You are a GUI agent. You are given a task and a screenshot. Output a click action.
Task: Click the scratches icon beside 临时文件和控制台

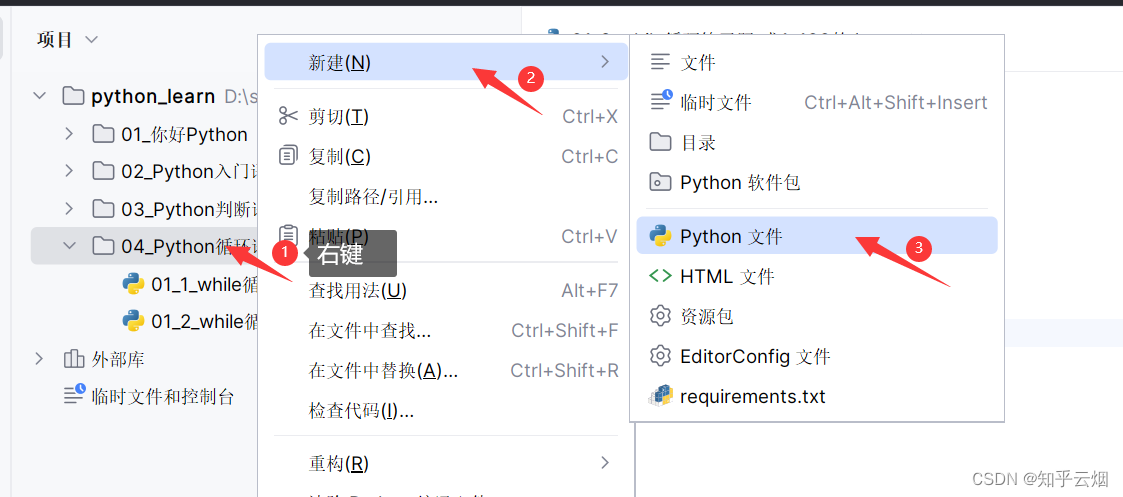pos(74,394)
